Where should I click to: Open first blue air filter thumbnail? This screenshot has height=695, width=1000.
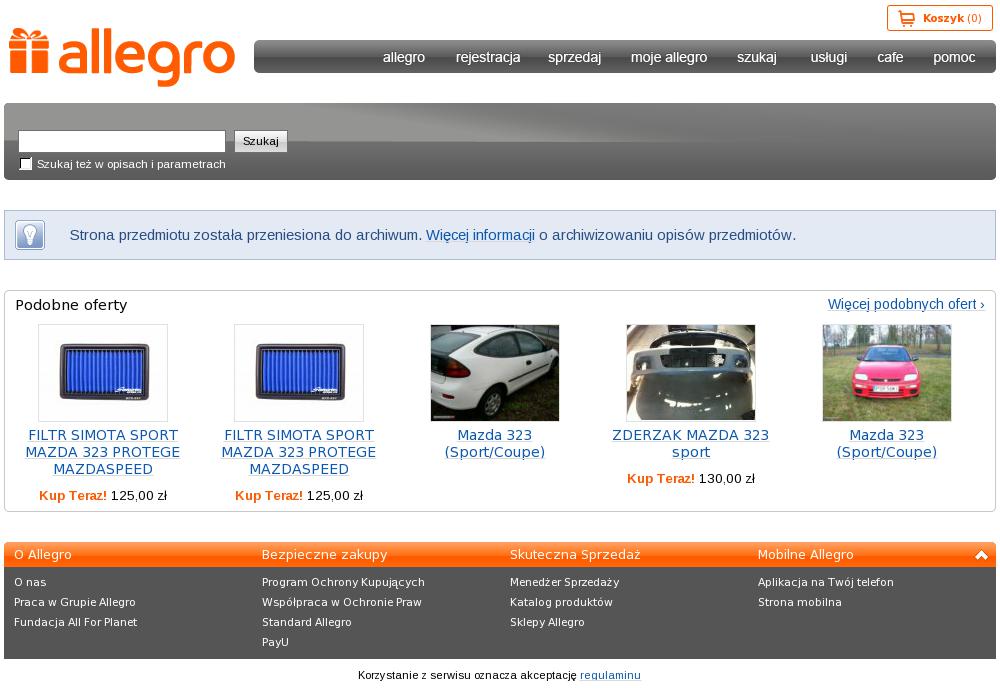point(103,373)
